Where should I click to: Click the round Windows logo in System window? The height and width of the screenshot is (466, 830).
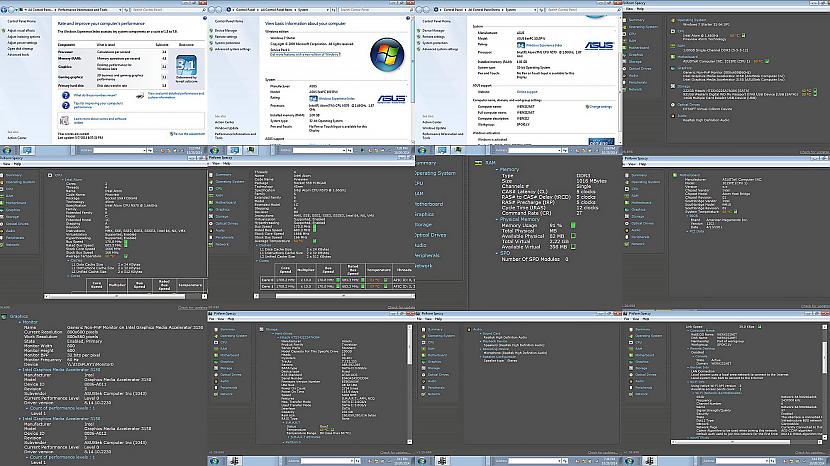[x=387, y=55]
